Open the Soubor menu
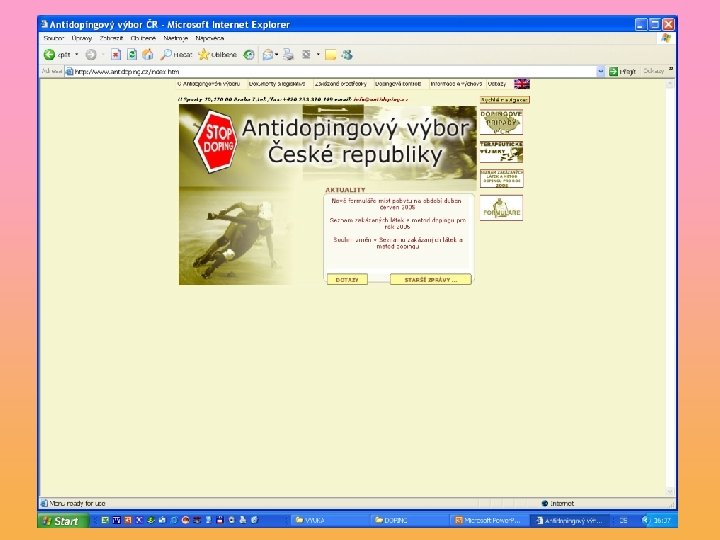Image resolution: width=720 pixels, height=540 pixels. tap(54, 38)
